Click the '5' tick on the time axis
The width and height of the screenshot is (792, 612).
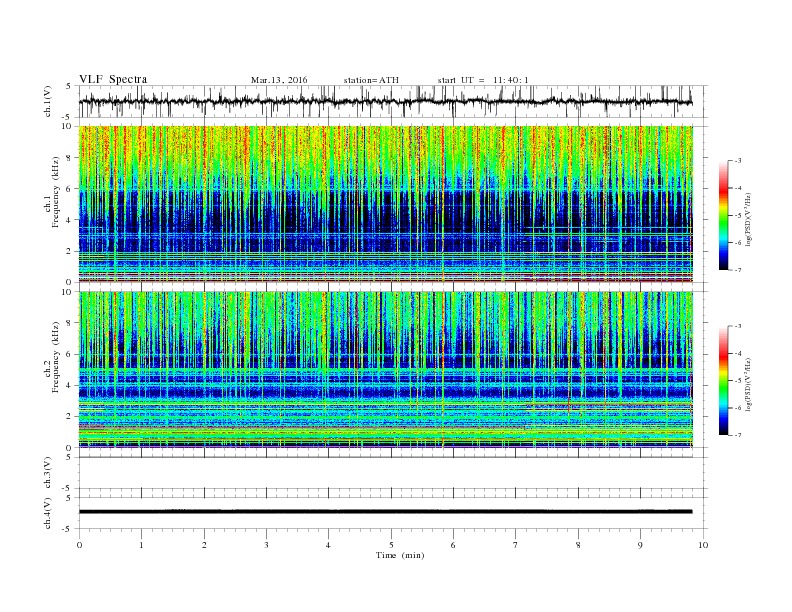point(391,545)
